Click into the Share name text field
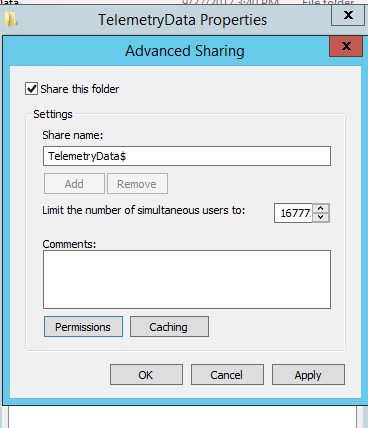 coord(187,156)
